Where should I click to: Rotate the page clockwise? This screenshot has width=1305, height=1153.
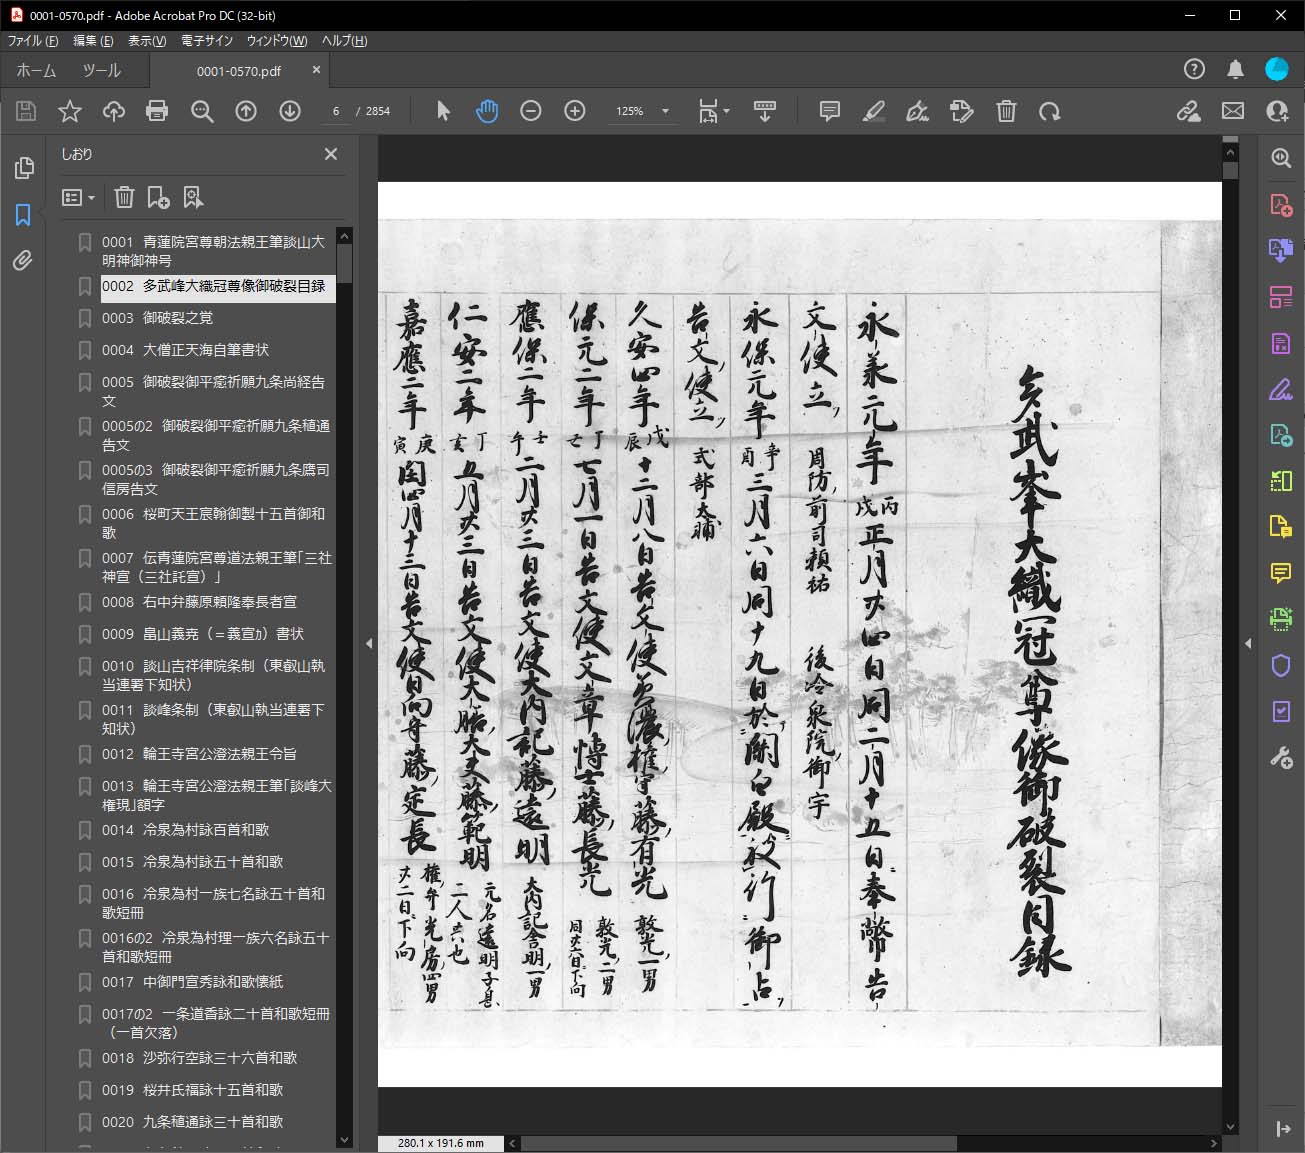[1049, 111]
